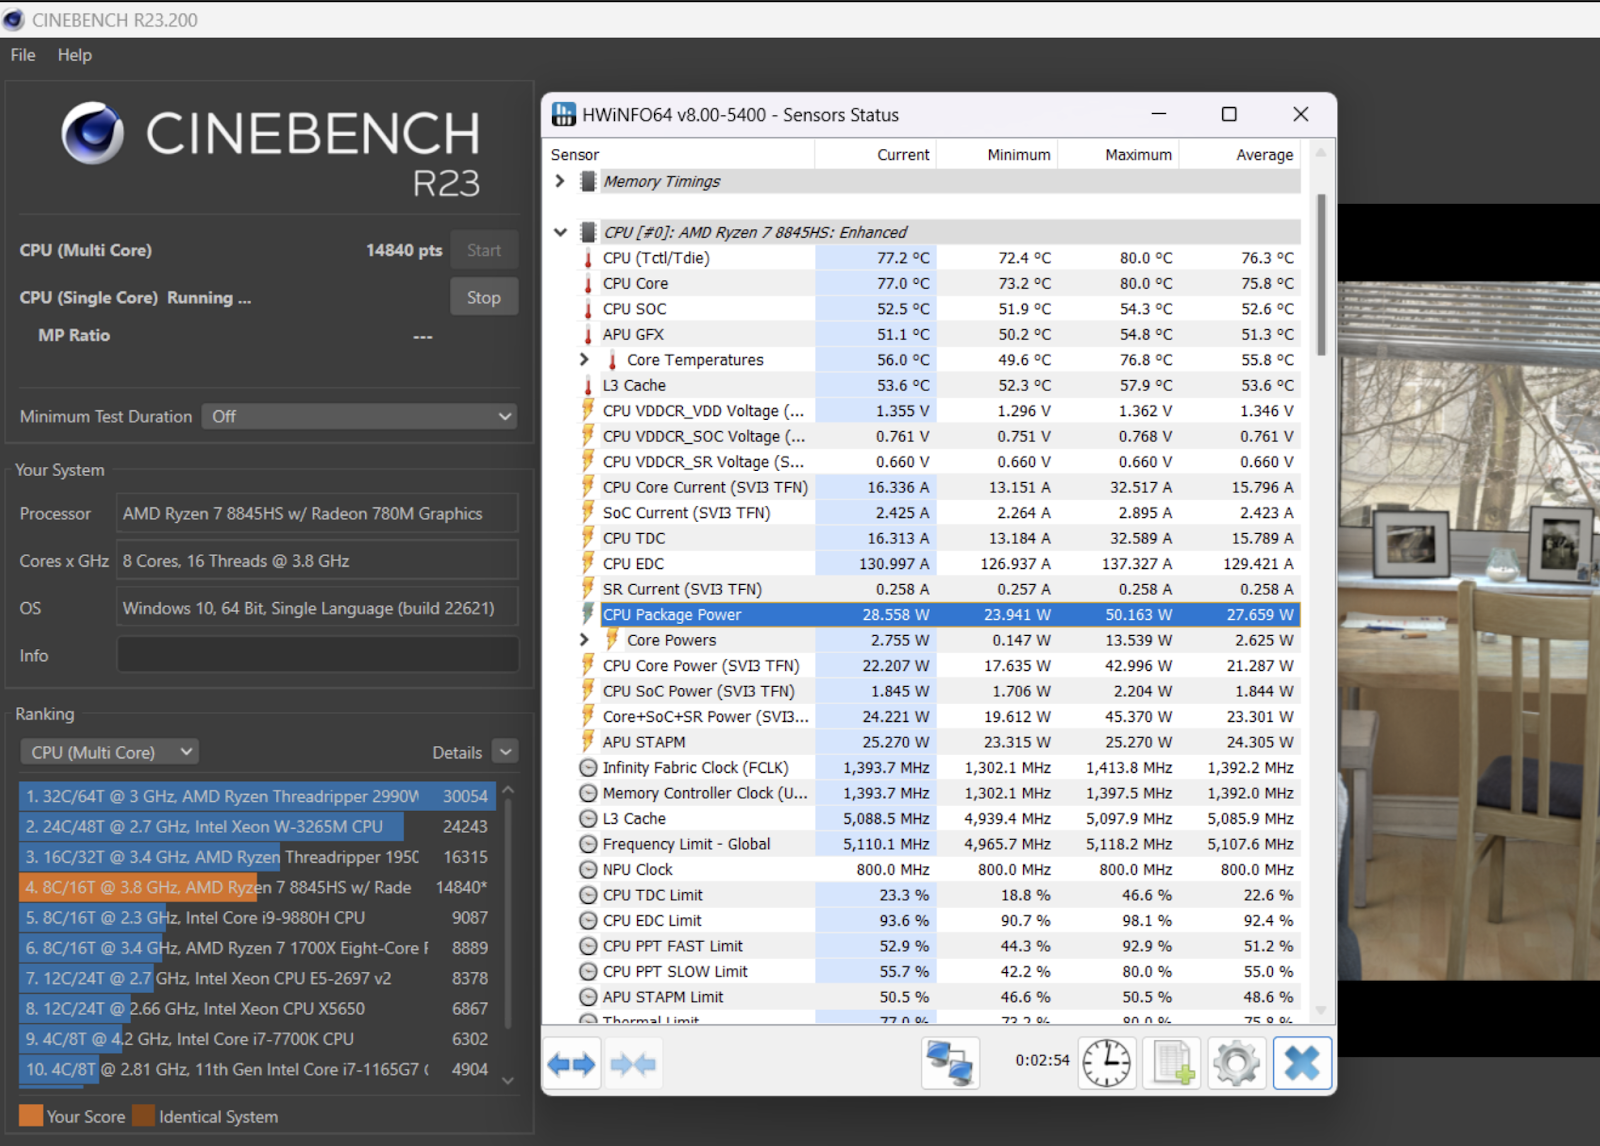This screenshot has height=1146, width=1600.
Task: Click the Processor name field
Action: point(318,513)
